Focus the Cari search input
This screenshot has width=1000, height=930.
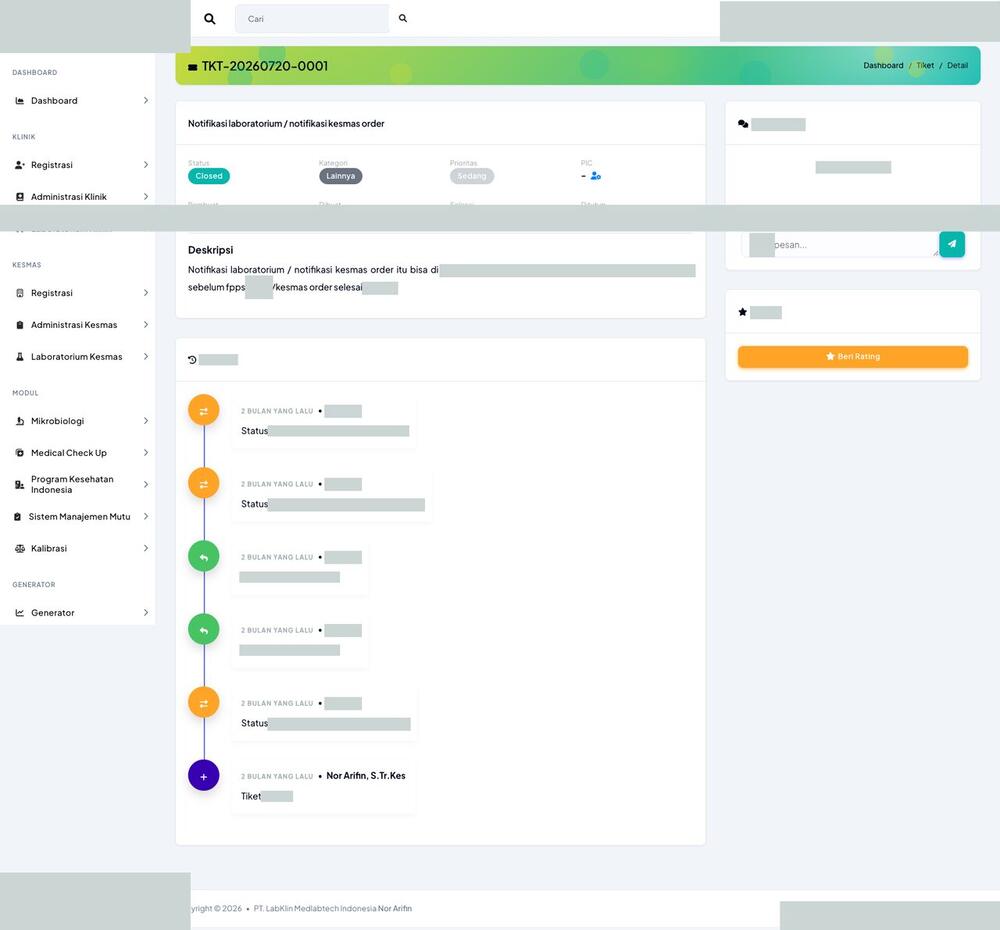tap(312, 18)
